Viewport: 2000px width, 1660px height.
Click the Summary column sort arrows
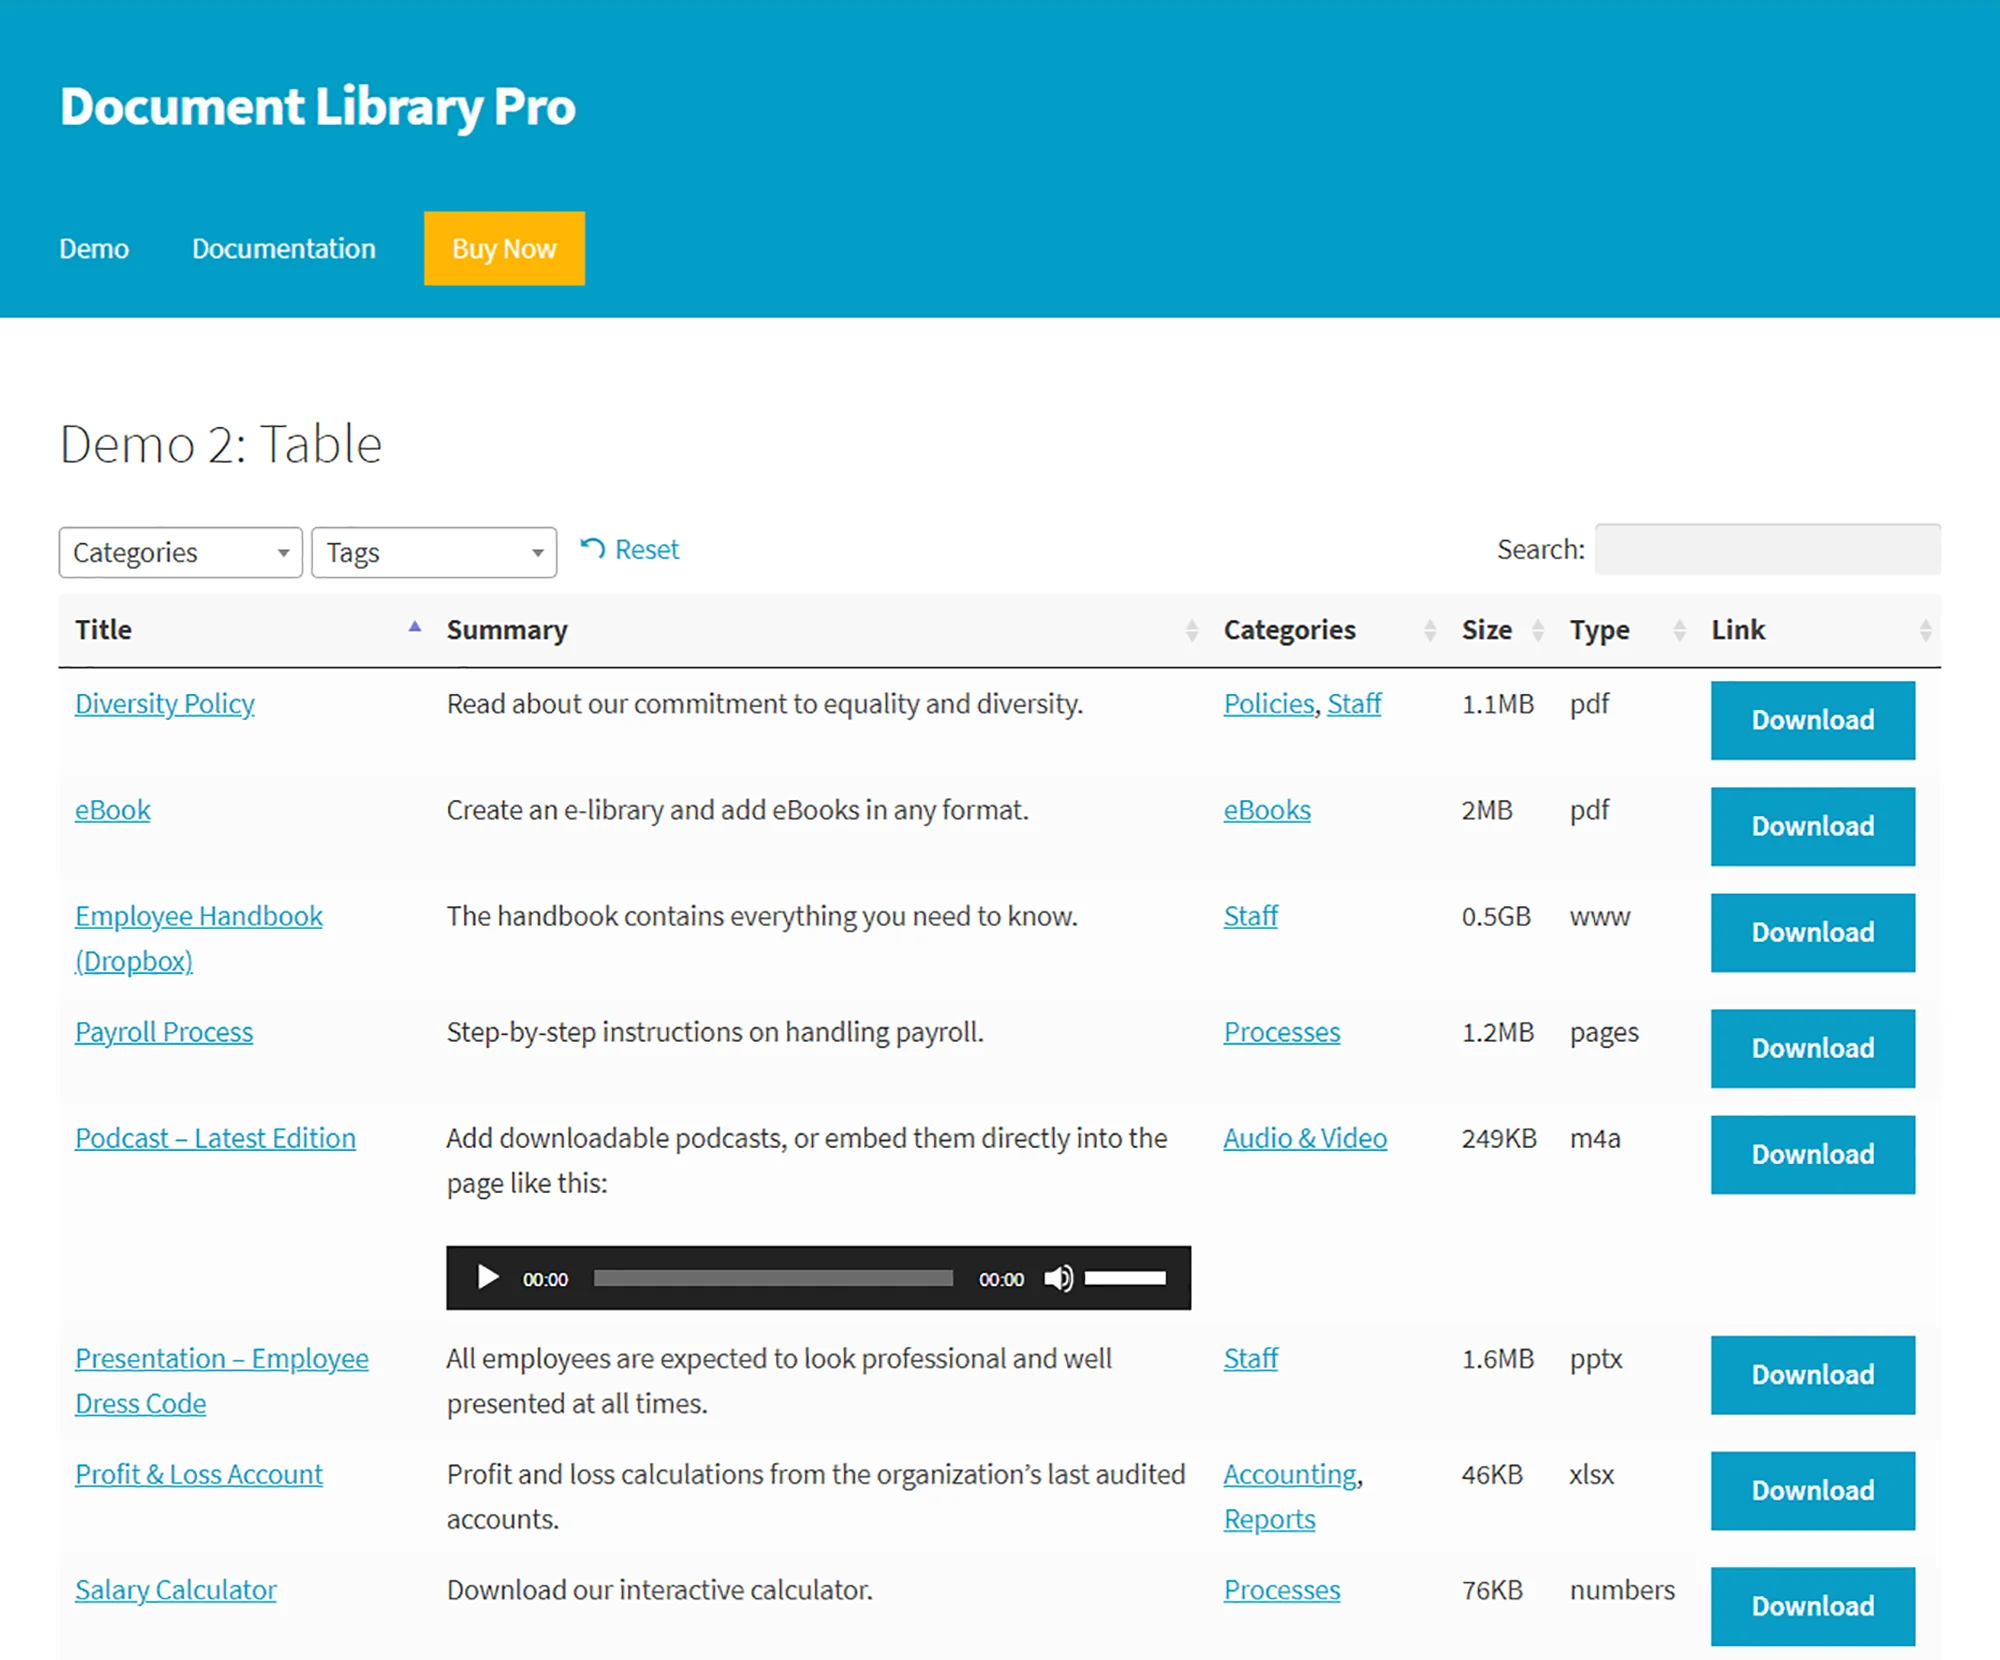pos(1190,630)
